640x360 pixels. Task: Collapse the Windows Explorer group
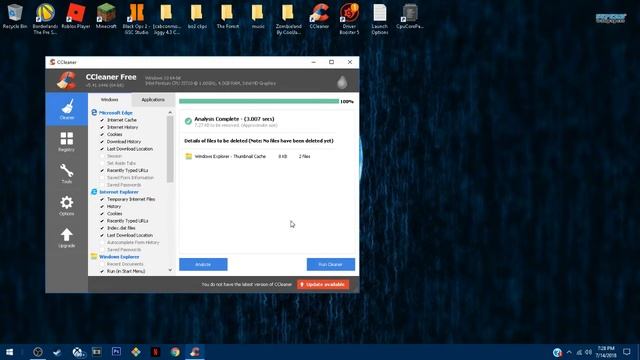119,257
